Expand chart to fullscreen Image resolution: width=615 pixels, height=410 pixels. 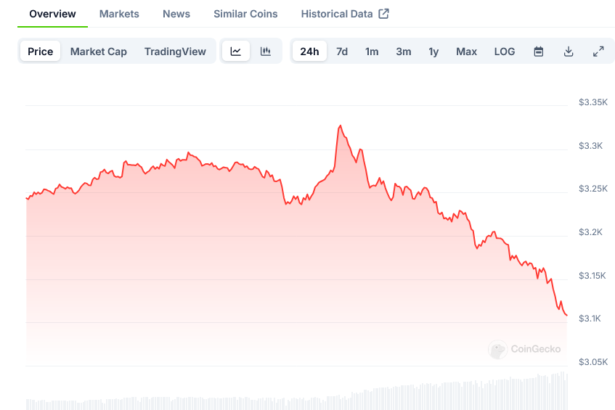pos(598,51)
